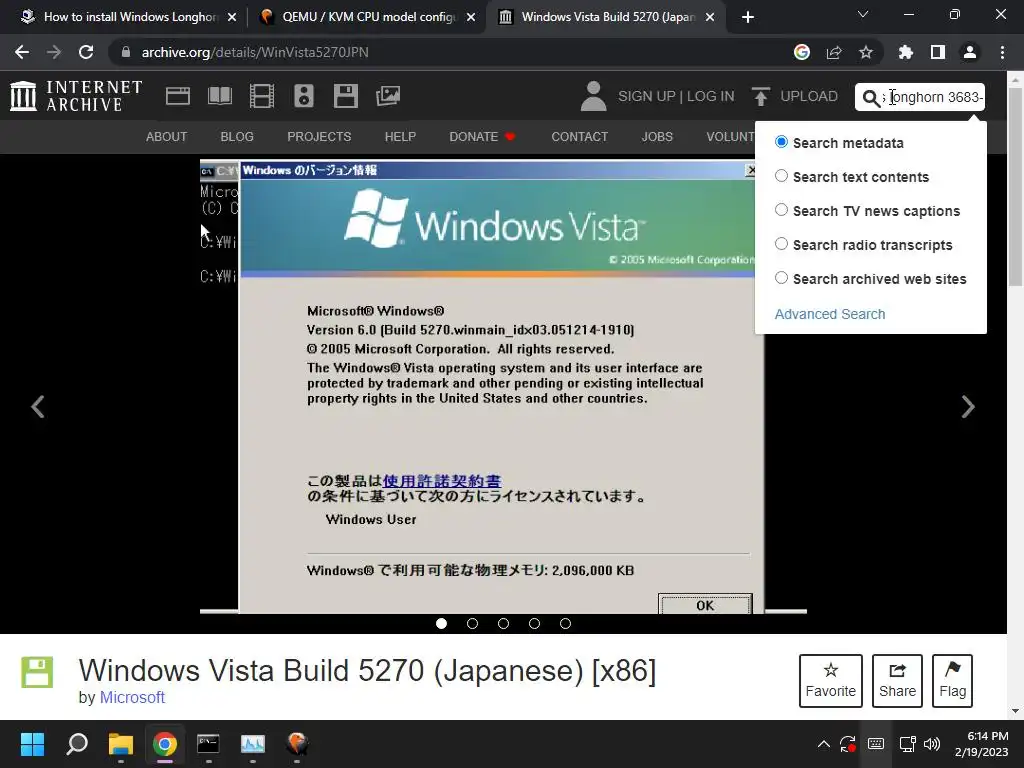Select Search TV news captions option
Screen dimensions: 1024x768
pyautogui.click(x=781, y=210)
